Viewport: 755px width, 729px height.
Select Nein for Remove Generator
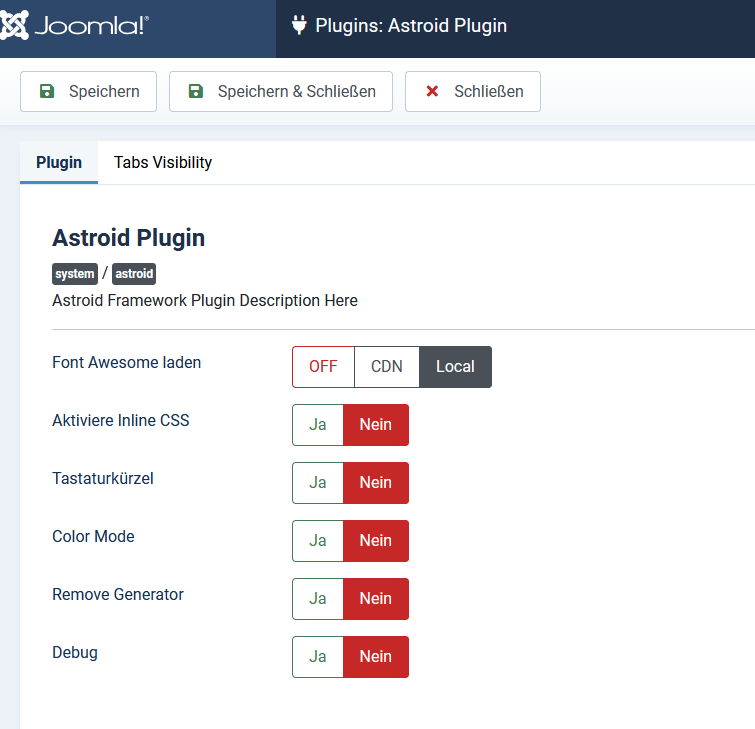pos(376,599)
